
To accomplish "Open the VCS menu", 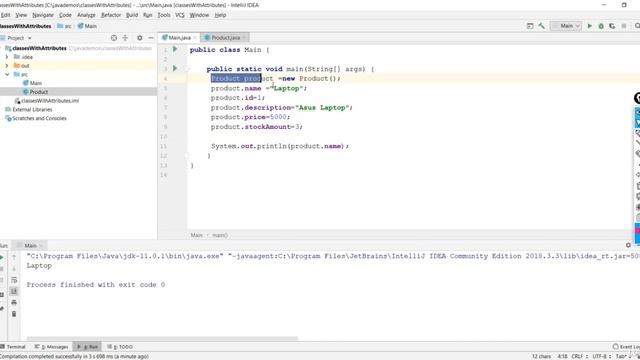I will pos(180,15).
